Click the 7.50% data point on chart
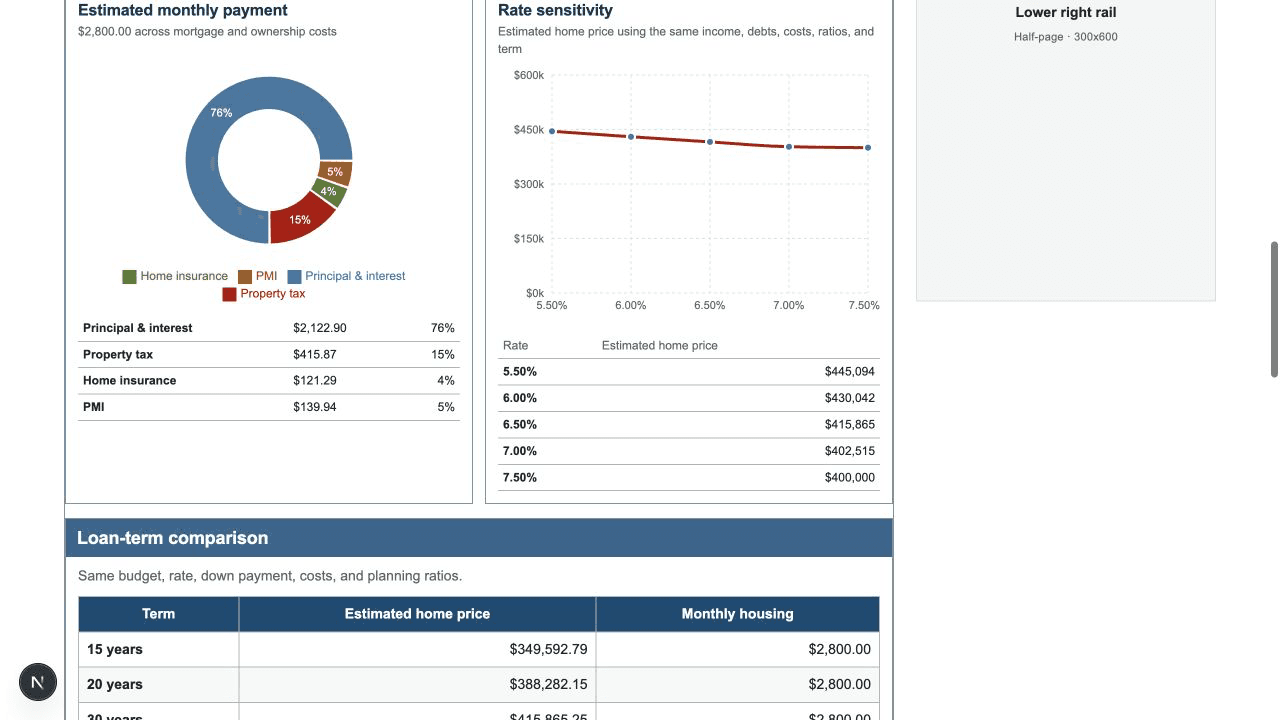 pos(868,148)
